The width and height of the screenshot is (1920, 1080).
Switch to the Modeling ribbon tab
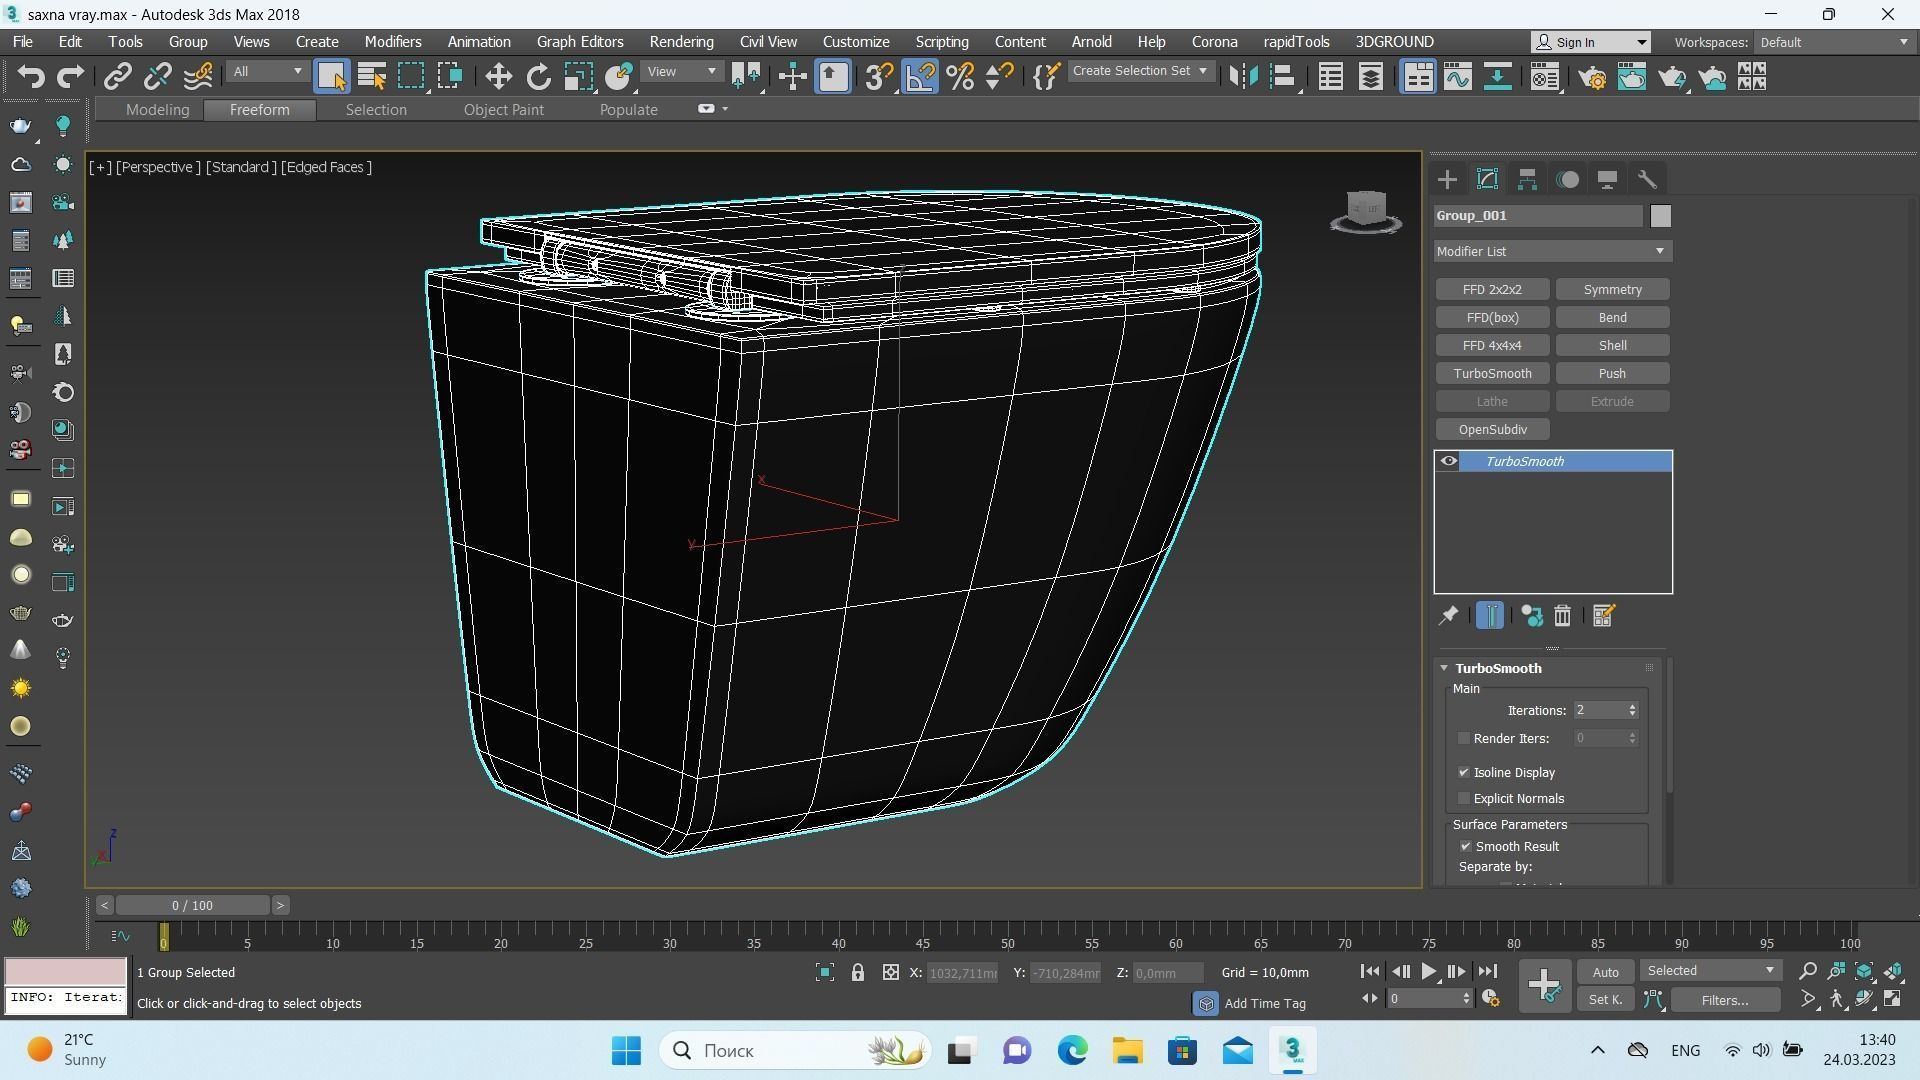(x=157, y=110)
